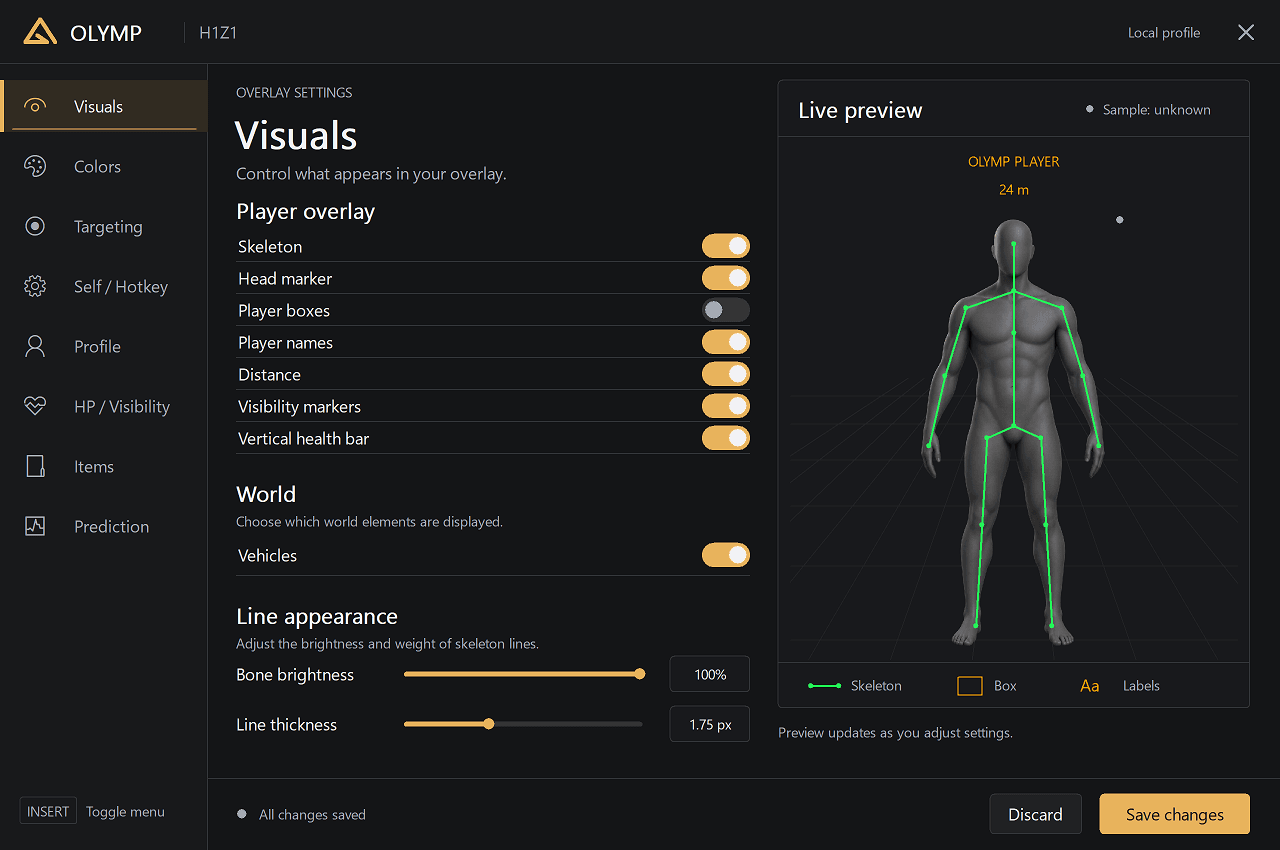This screenshot has width=1280, height=850.
Task: Open the Profile section
Action: point(104,346)
